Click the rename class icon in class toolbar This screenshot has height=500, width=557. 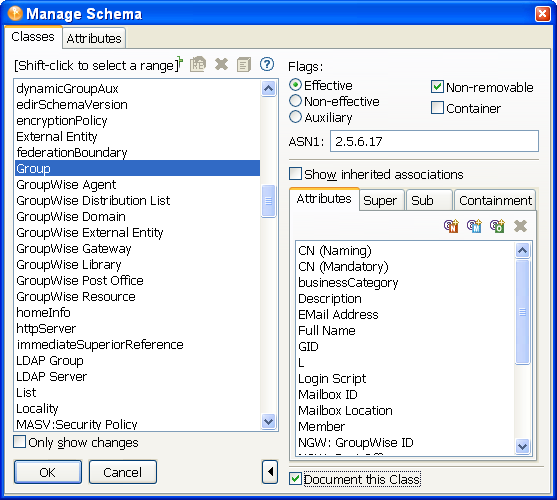point(198,64)
